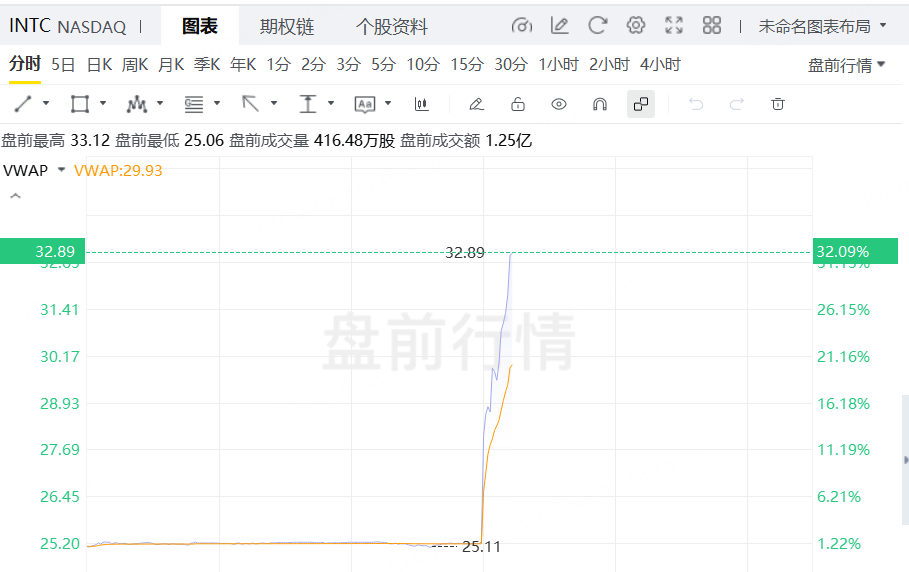The width and height of the screenshot is (909, 572).
Task: Select the 1分 timeframe
Action: [278, 64]
